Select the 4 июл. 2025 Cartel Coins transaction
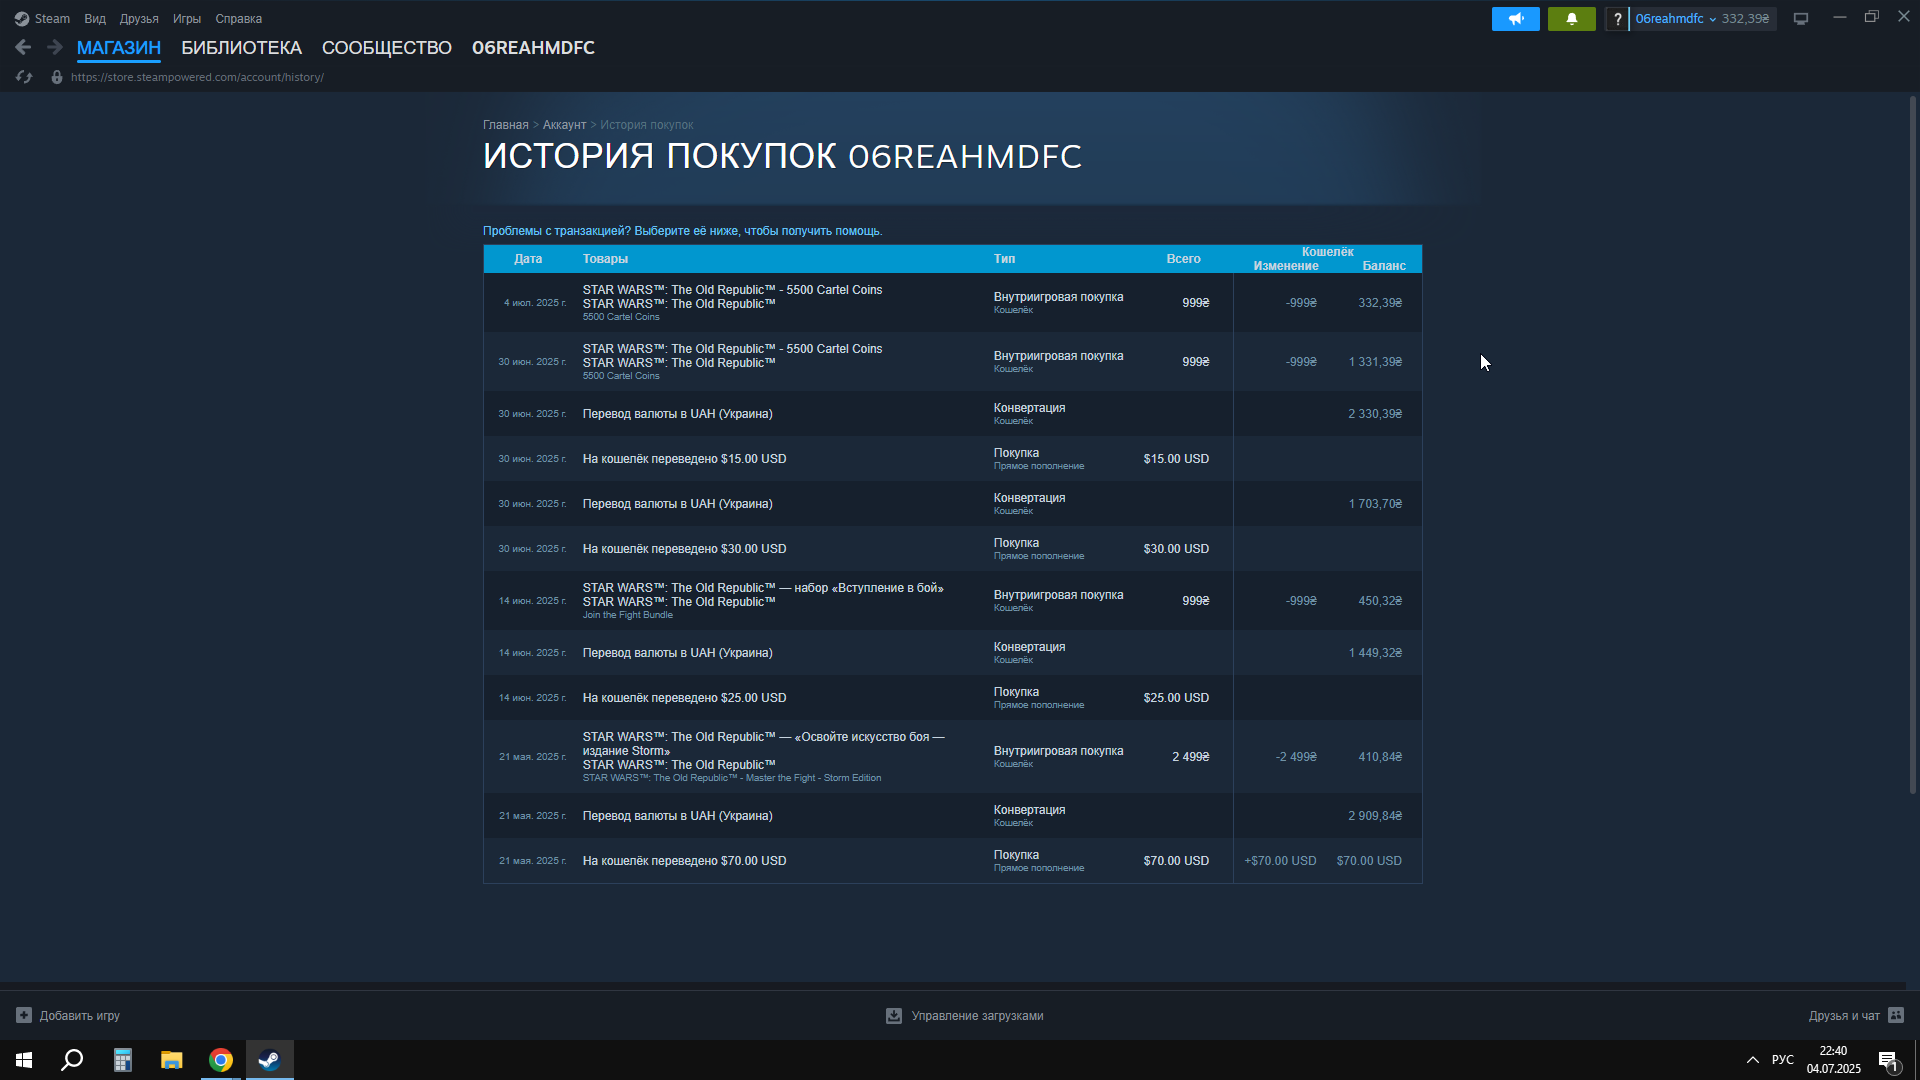 click(x=952, y=302)
